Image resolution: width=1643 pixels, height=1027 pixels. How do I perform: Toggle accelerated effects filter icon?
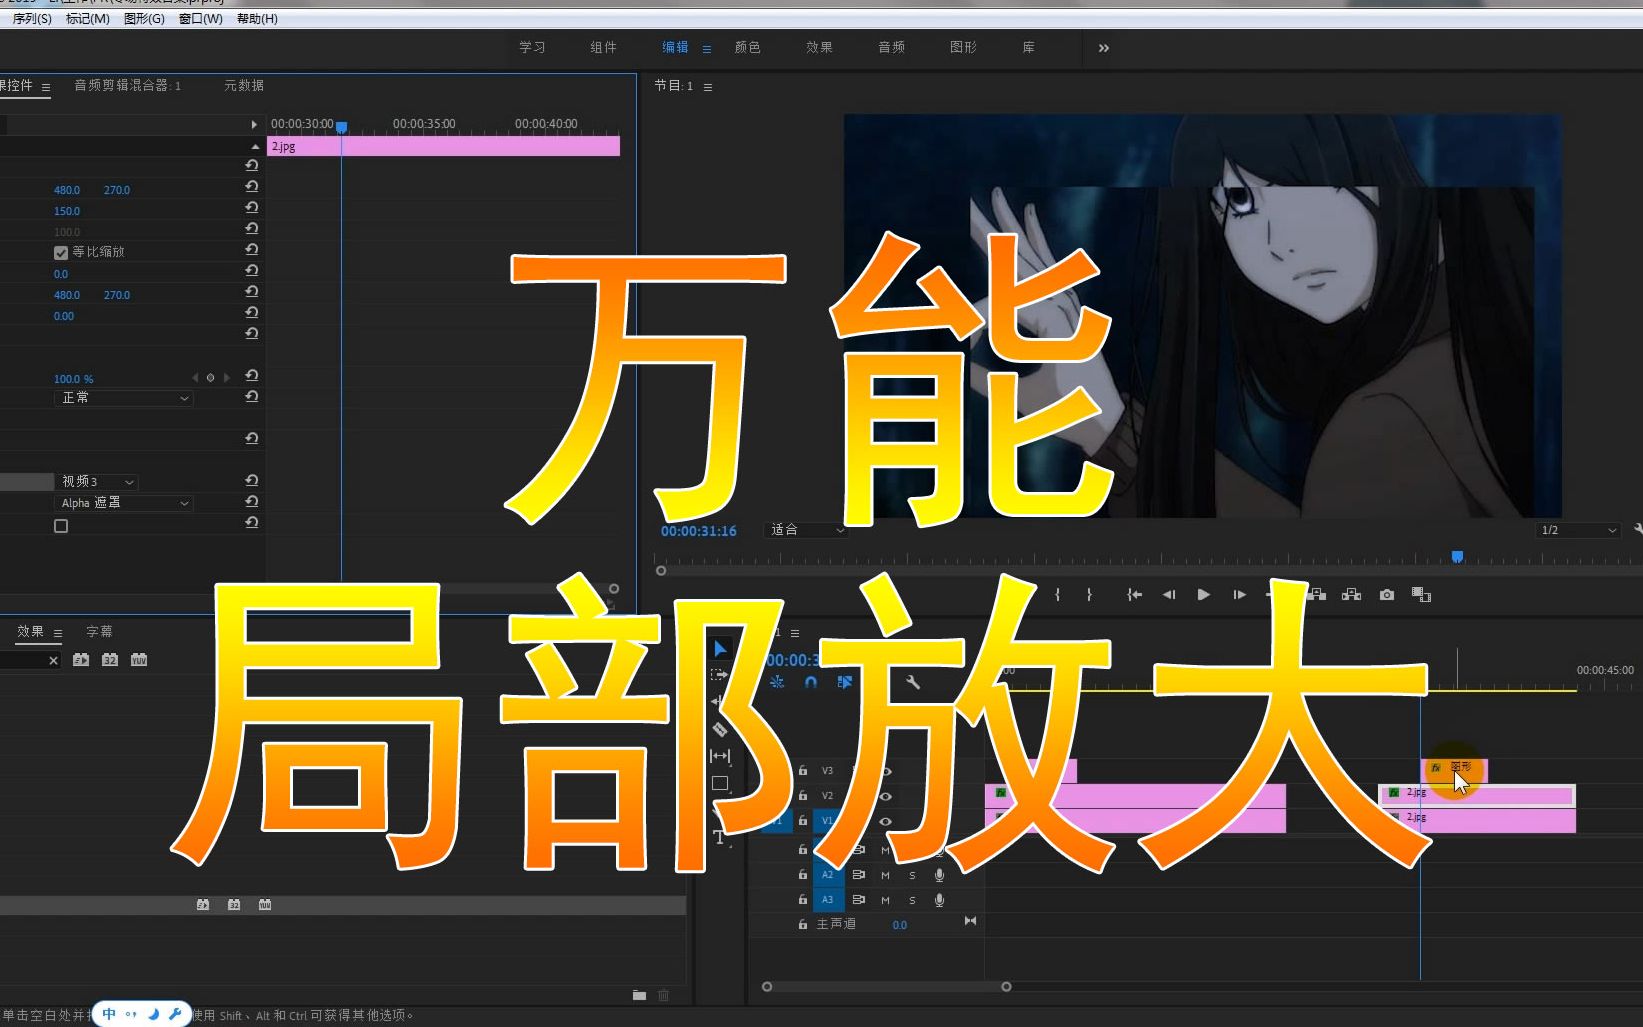81,660
